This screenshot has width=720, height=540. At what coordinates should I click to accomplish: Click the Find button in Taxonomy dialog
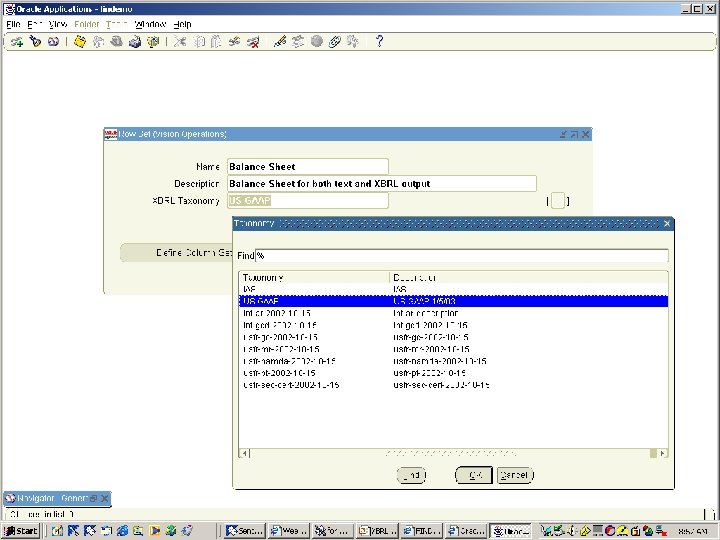click(x=411, y=475)
